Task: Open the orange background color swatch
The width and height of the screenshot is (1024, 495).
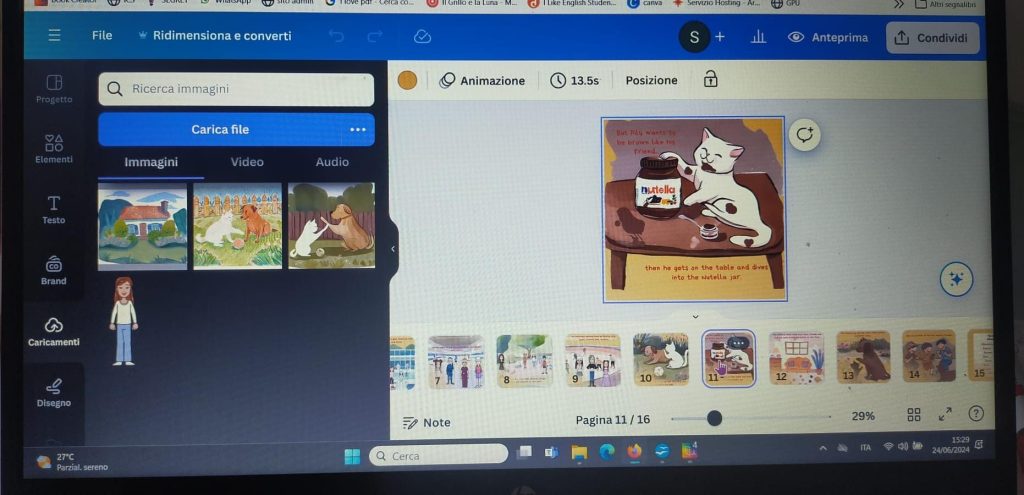Action: tap(408, 80)
